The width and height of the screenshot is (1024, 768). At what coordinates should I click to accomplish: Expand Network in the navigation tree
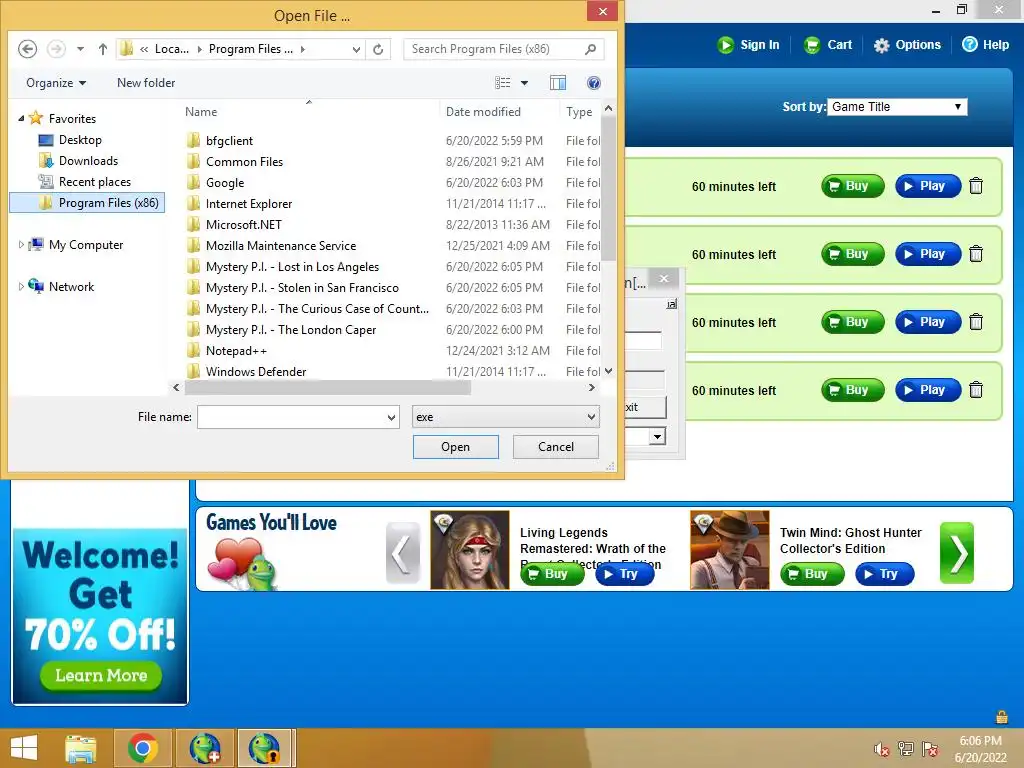pyautogui.click(x=21, y=287)
